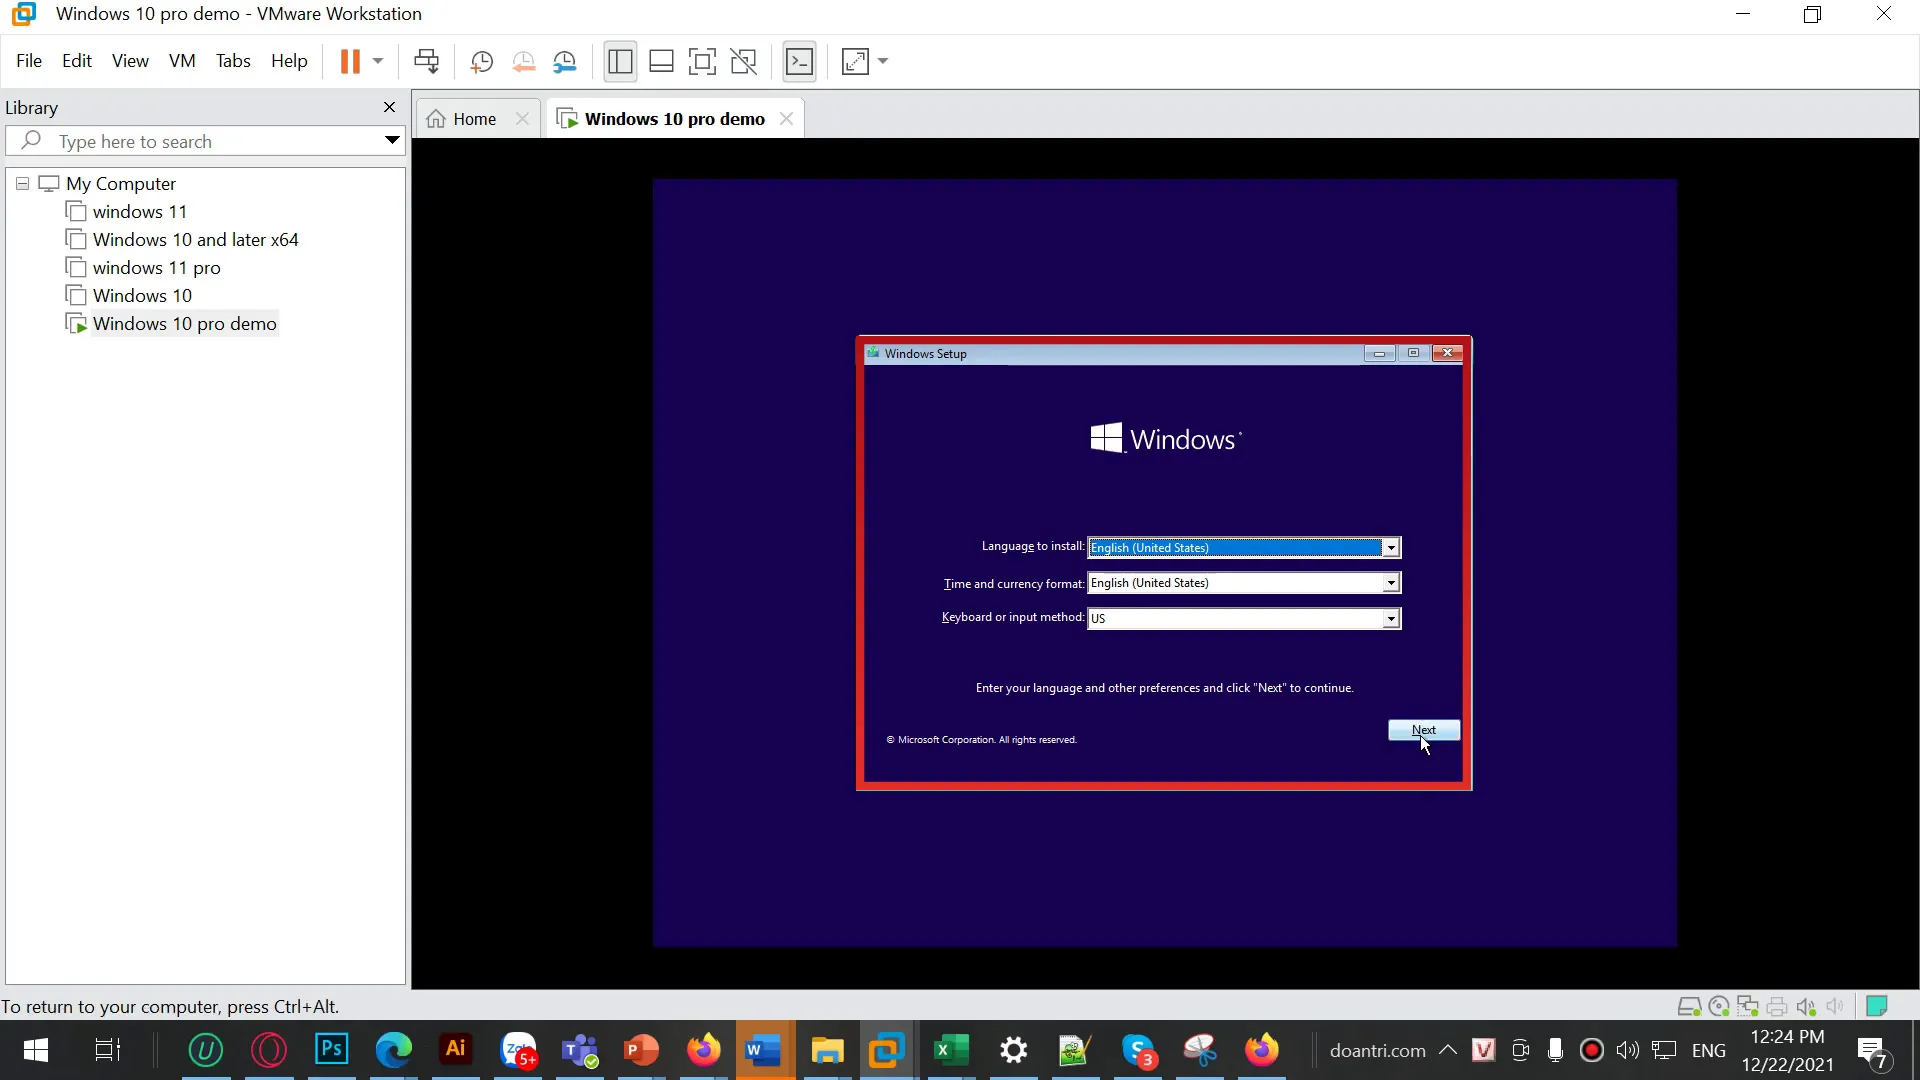Expand Time and currency format dropdown
The height and width of the screenshot is (1080, 1920).
1390,583
